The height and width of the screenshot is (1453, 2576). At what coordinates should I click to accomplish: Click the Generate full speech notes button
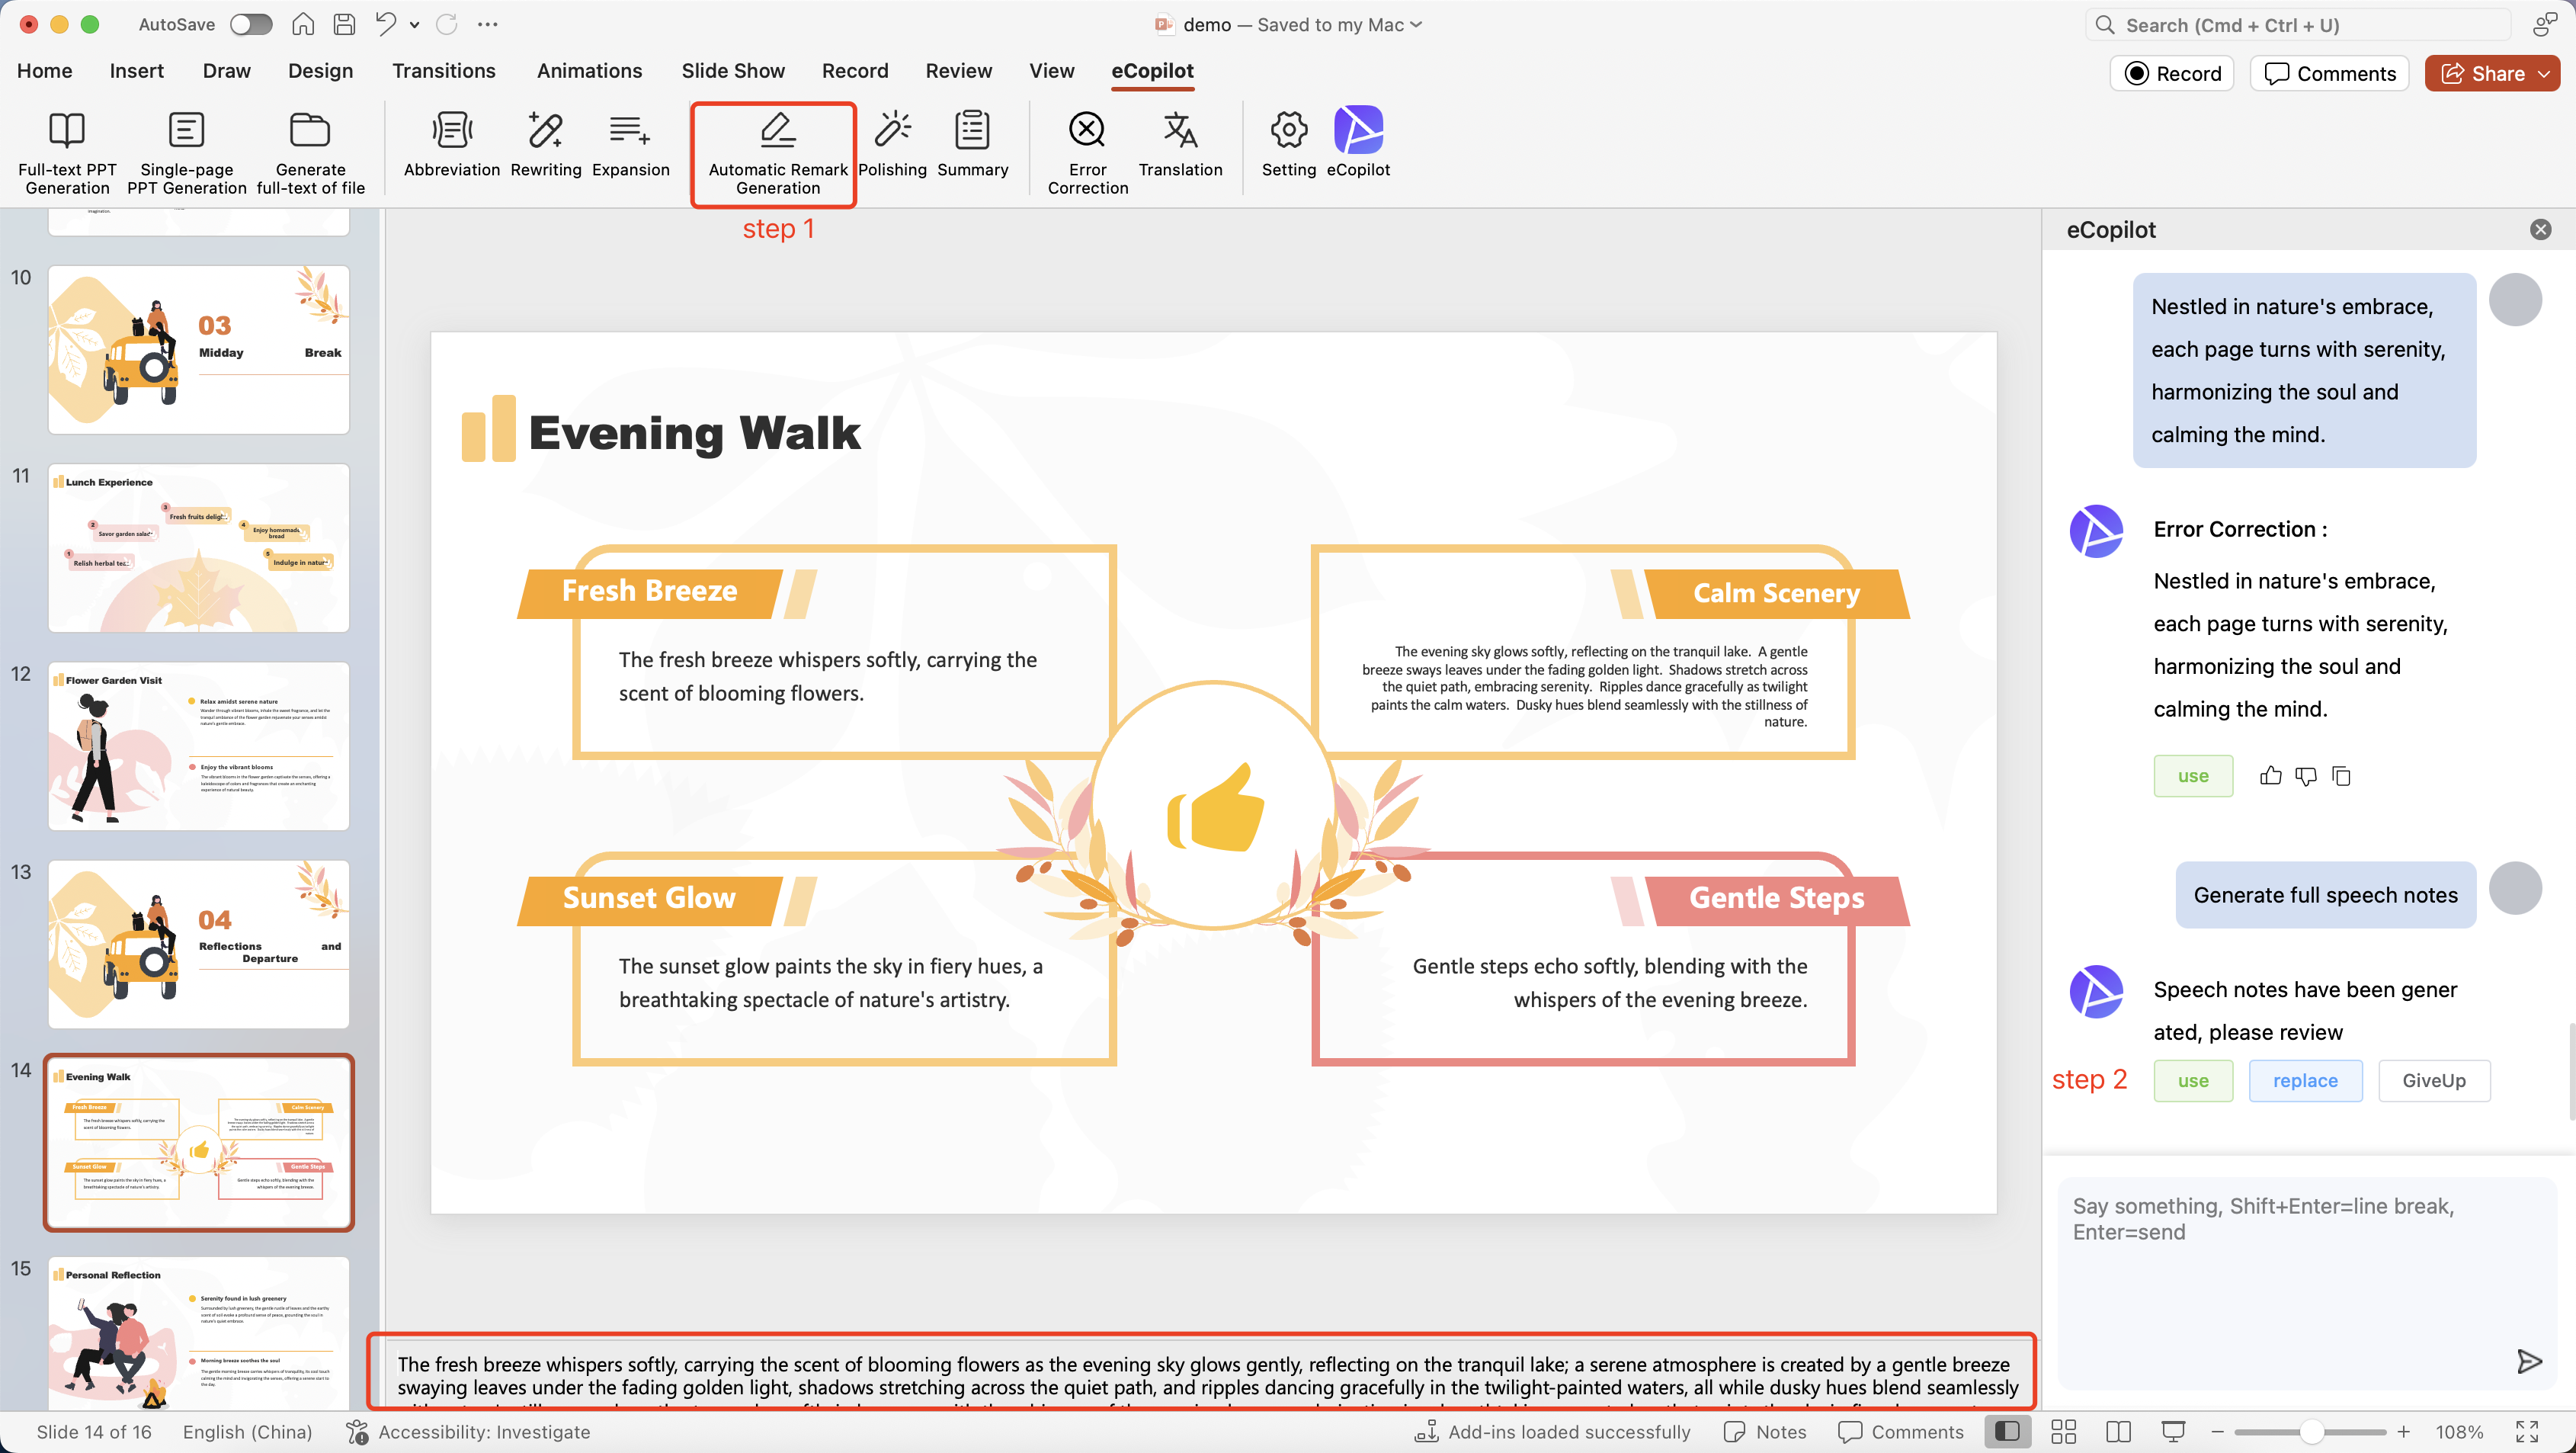(2325, 894)
